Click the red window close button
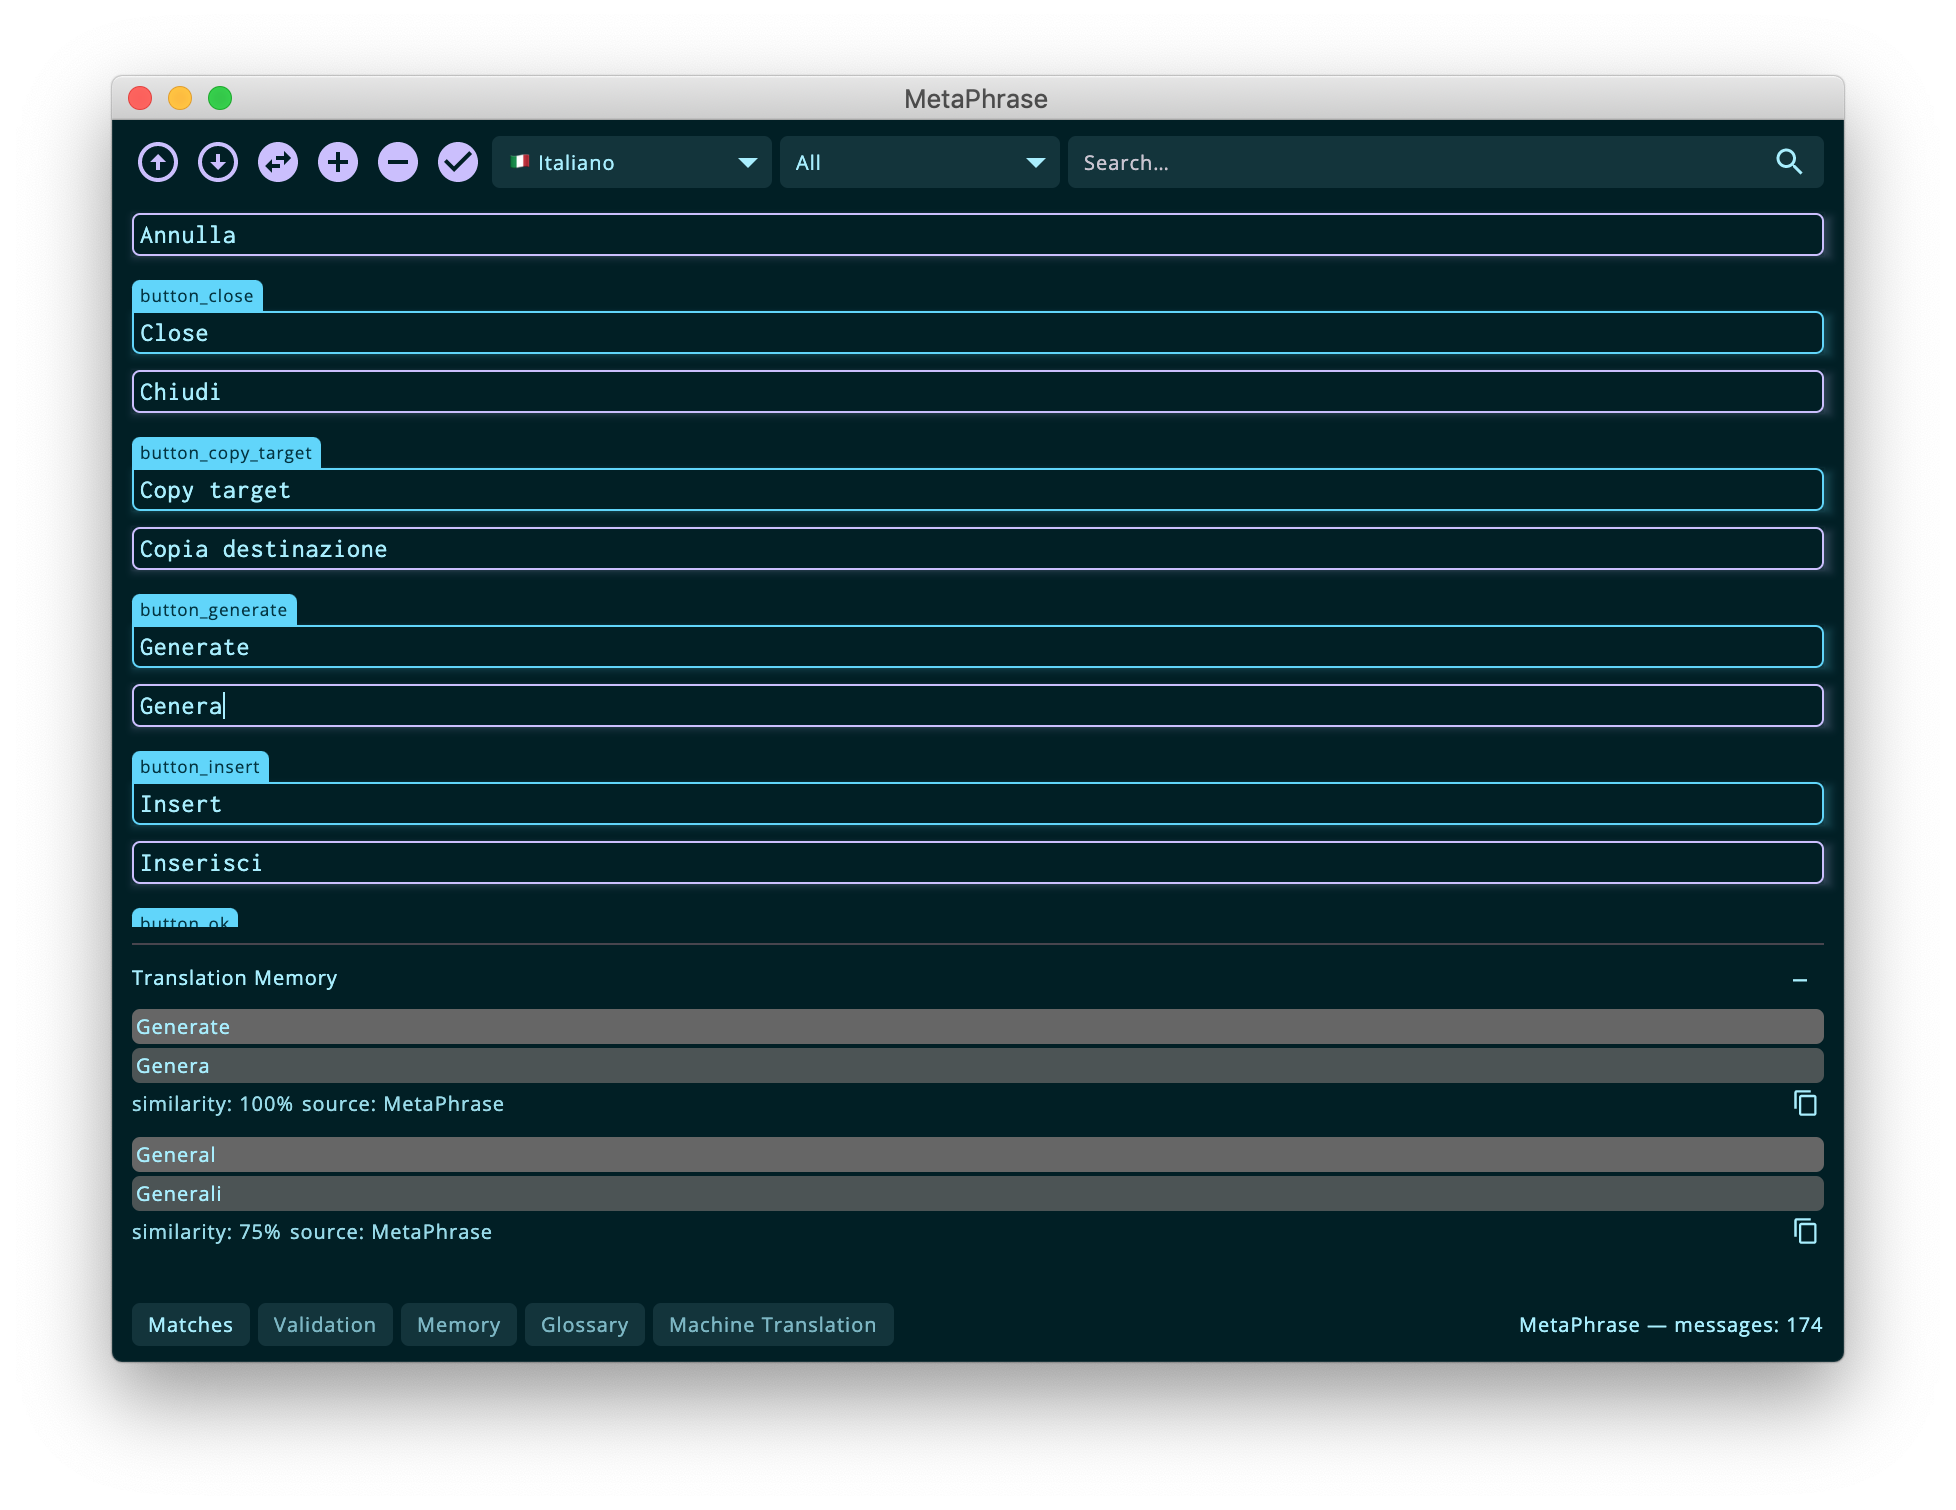Viewport: 1956px width, 1510px height. coord(140,98)
